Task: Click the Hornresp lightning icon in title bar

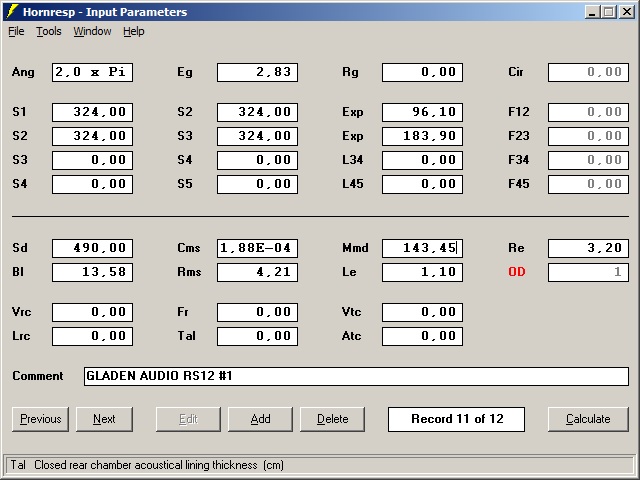Action: click(13, 11)
